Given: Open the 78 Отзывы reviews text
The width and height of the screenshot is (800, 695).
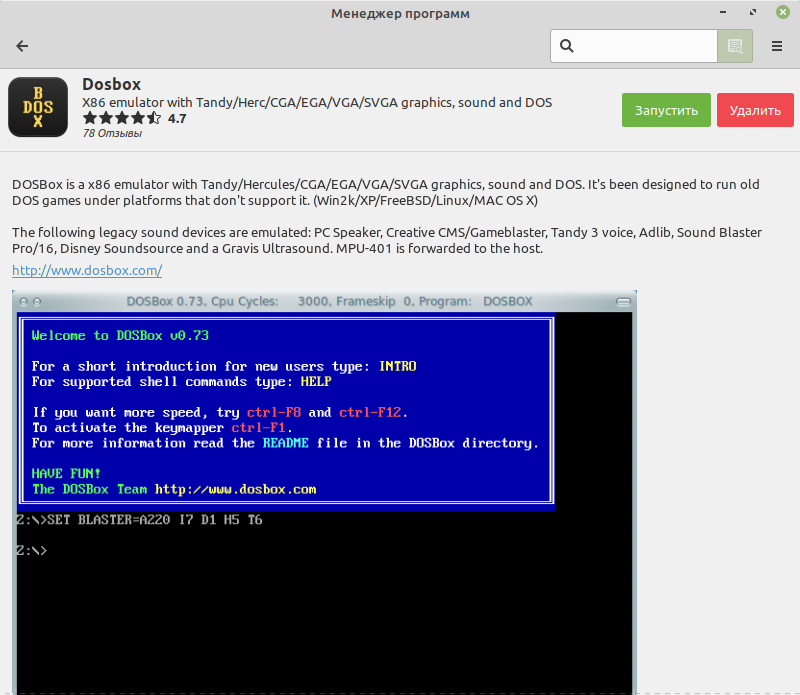Looking at the screenshot, I should point(112,133).
